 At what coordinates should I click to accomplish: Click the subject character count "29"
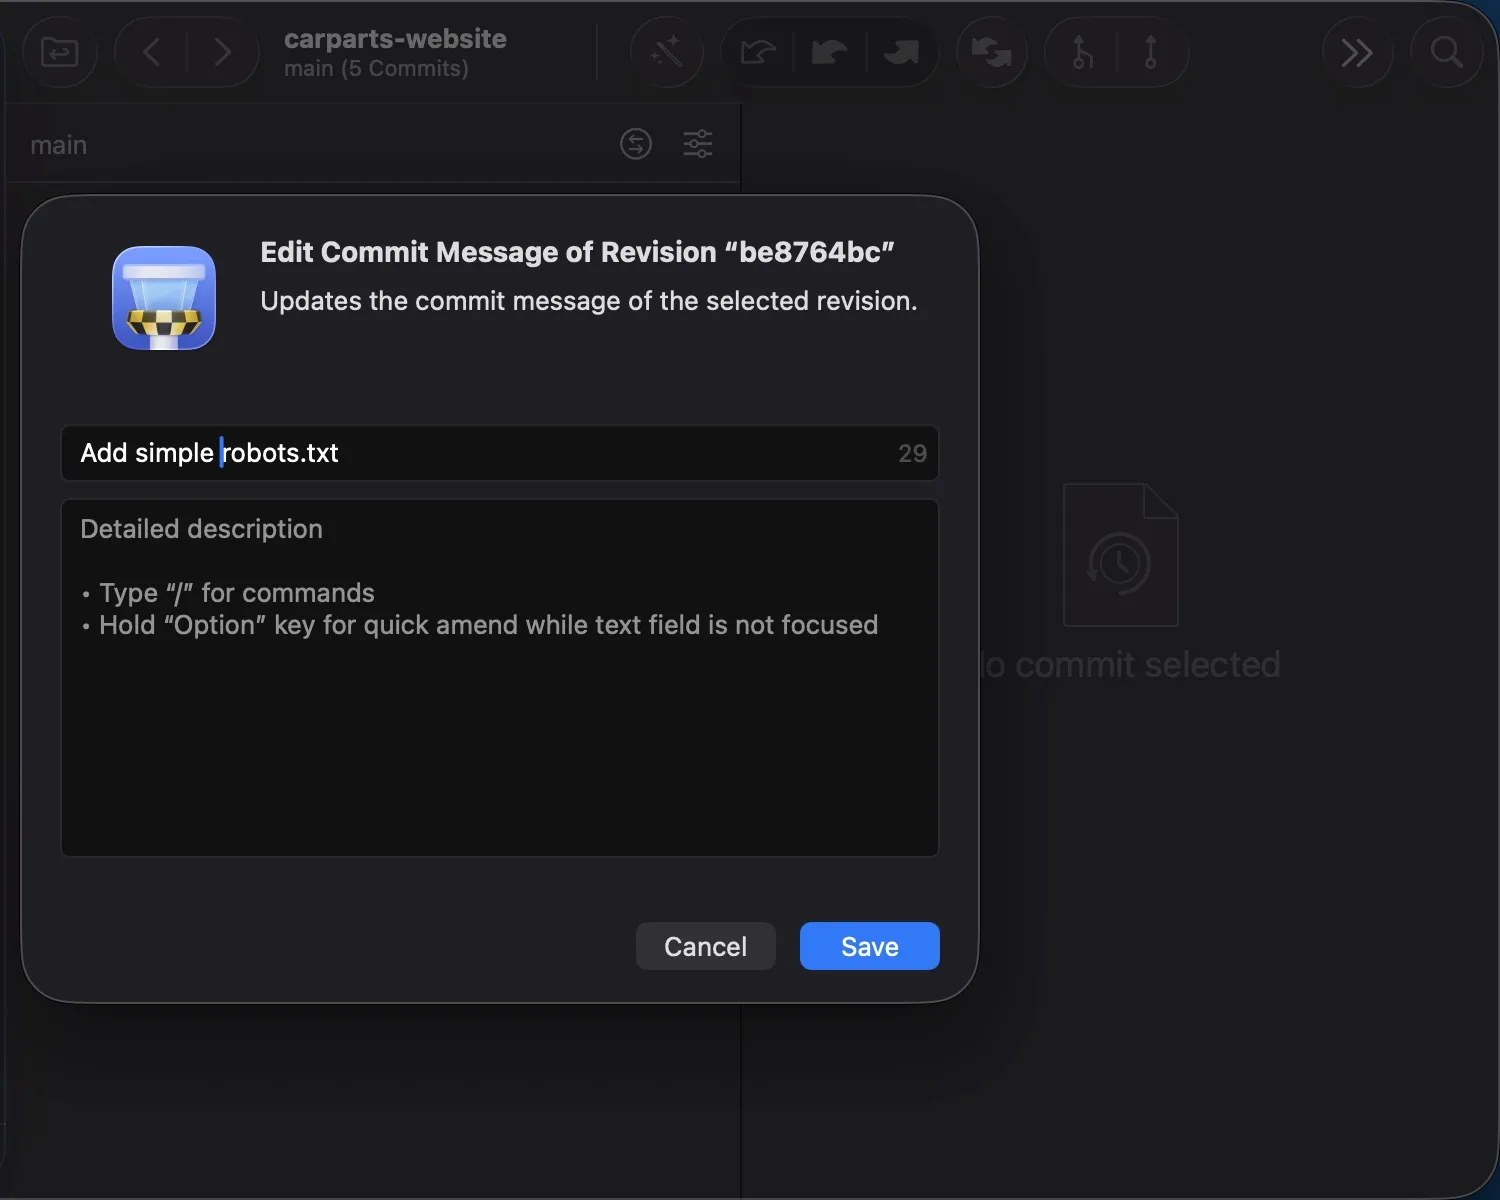tap(912, 454)
